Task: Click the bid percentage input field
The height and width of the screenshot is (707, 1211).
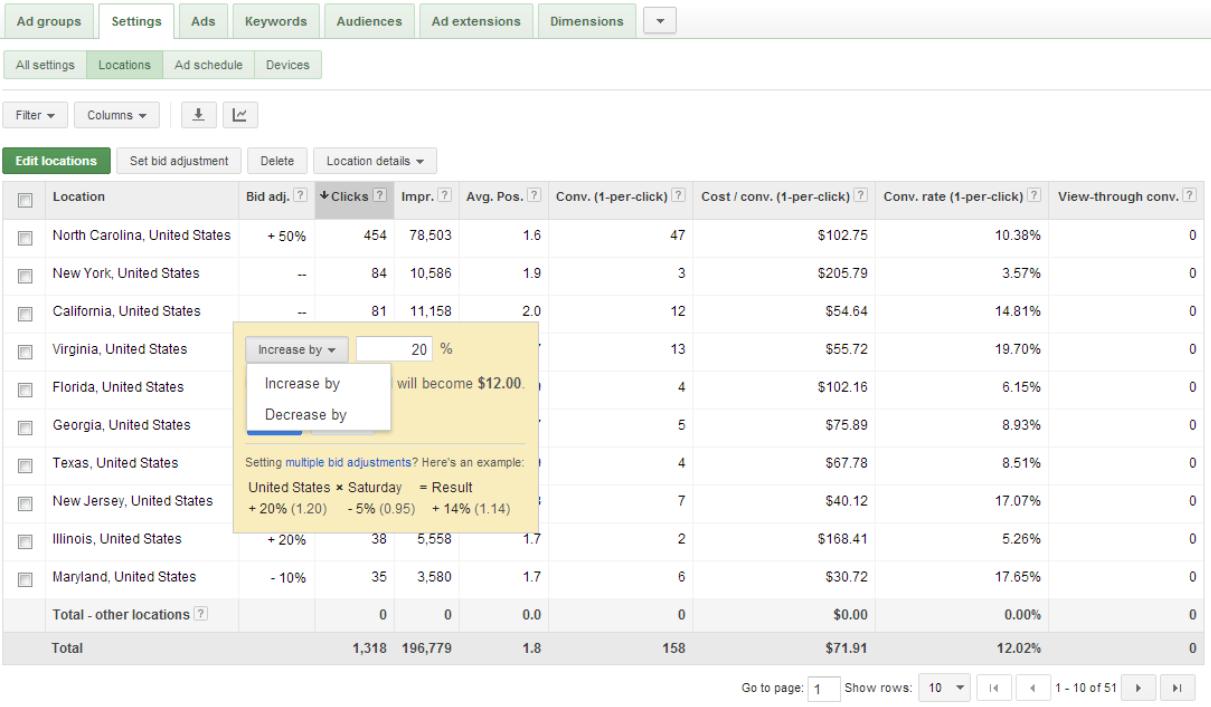Action: [x=395, y=350]
